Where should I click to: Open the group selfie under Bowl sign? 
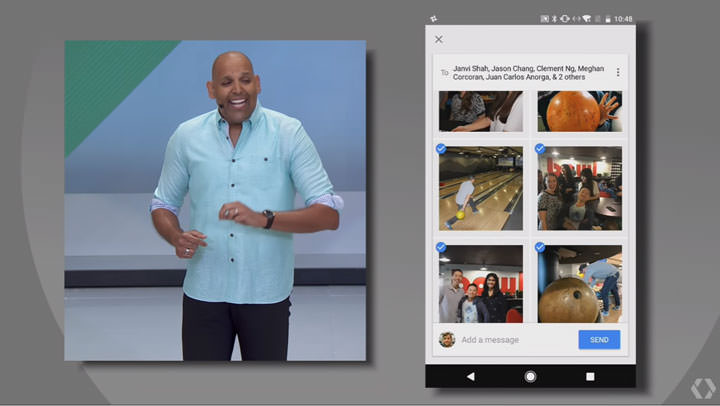point(580,188)
